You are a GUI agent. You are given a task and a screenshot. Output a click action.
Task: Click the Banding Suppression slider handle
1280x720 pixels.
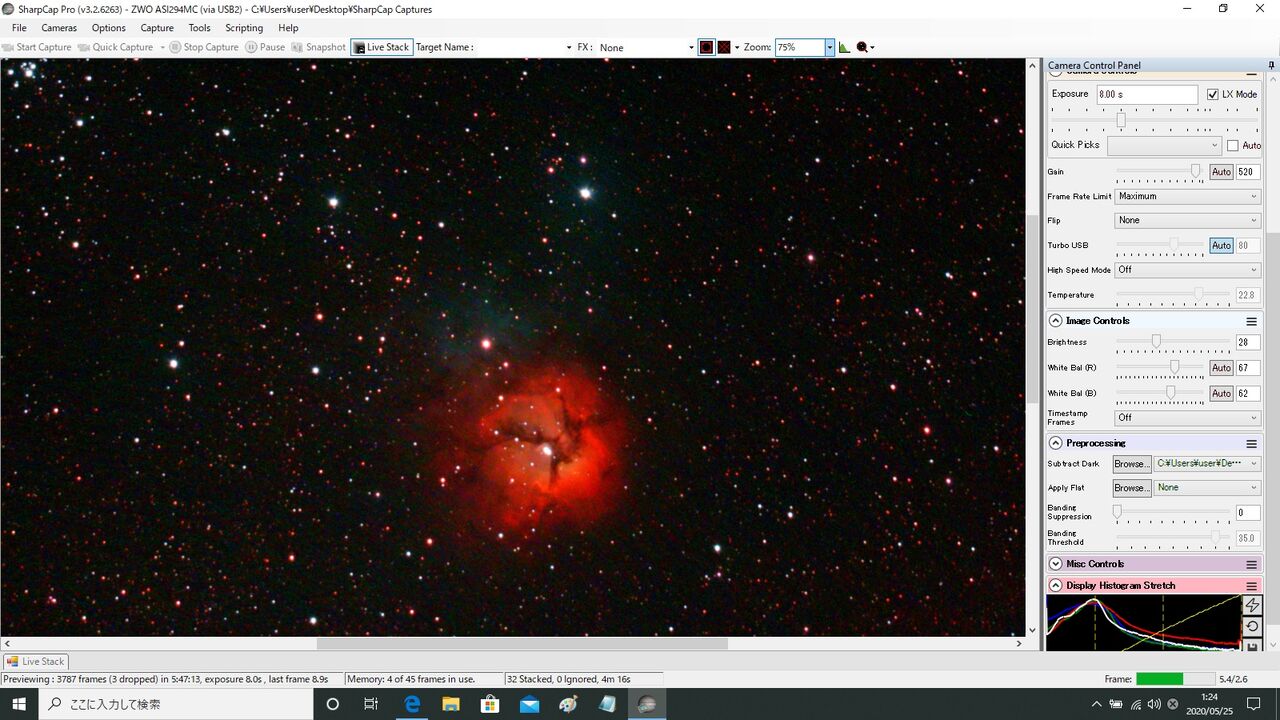coord(1117,512)
